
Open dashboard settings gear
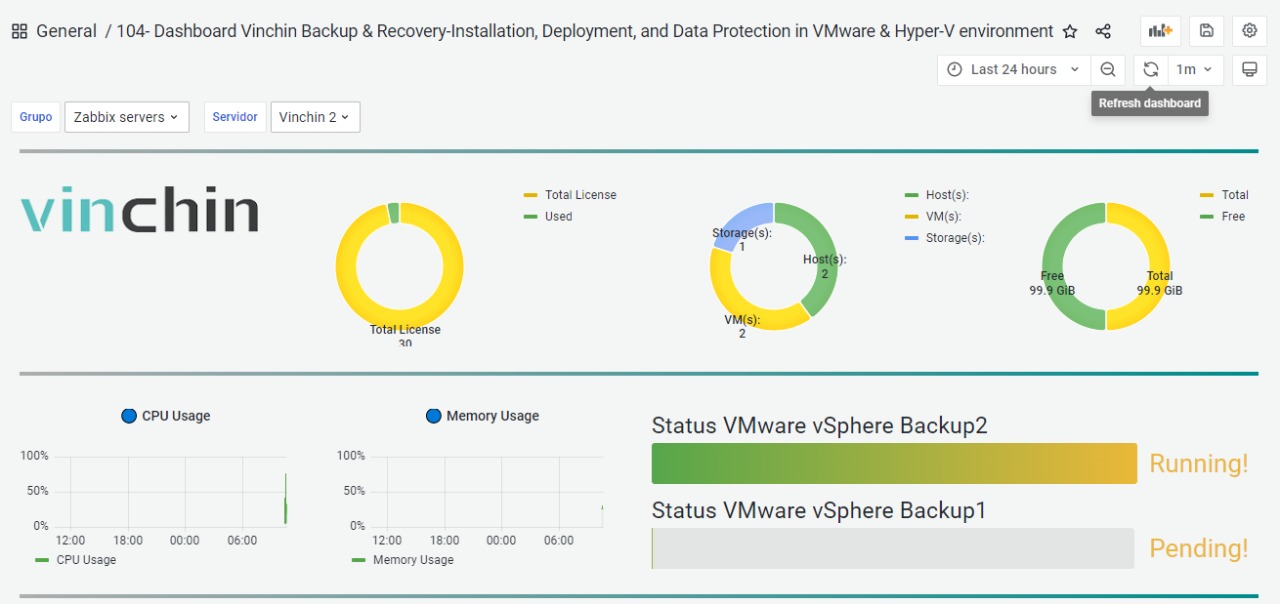[1249, 31]
